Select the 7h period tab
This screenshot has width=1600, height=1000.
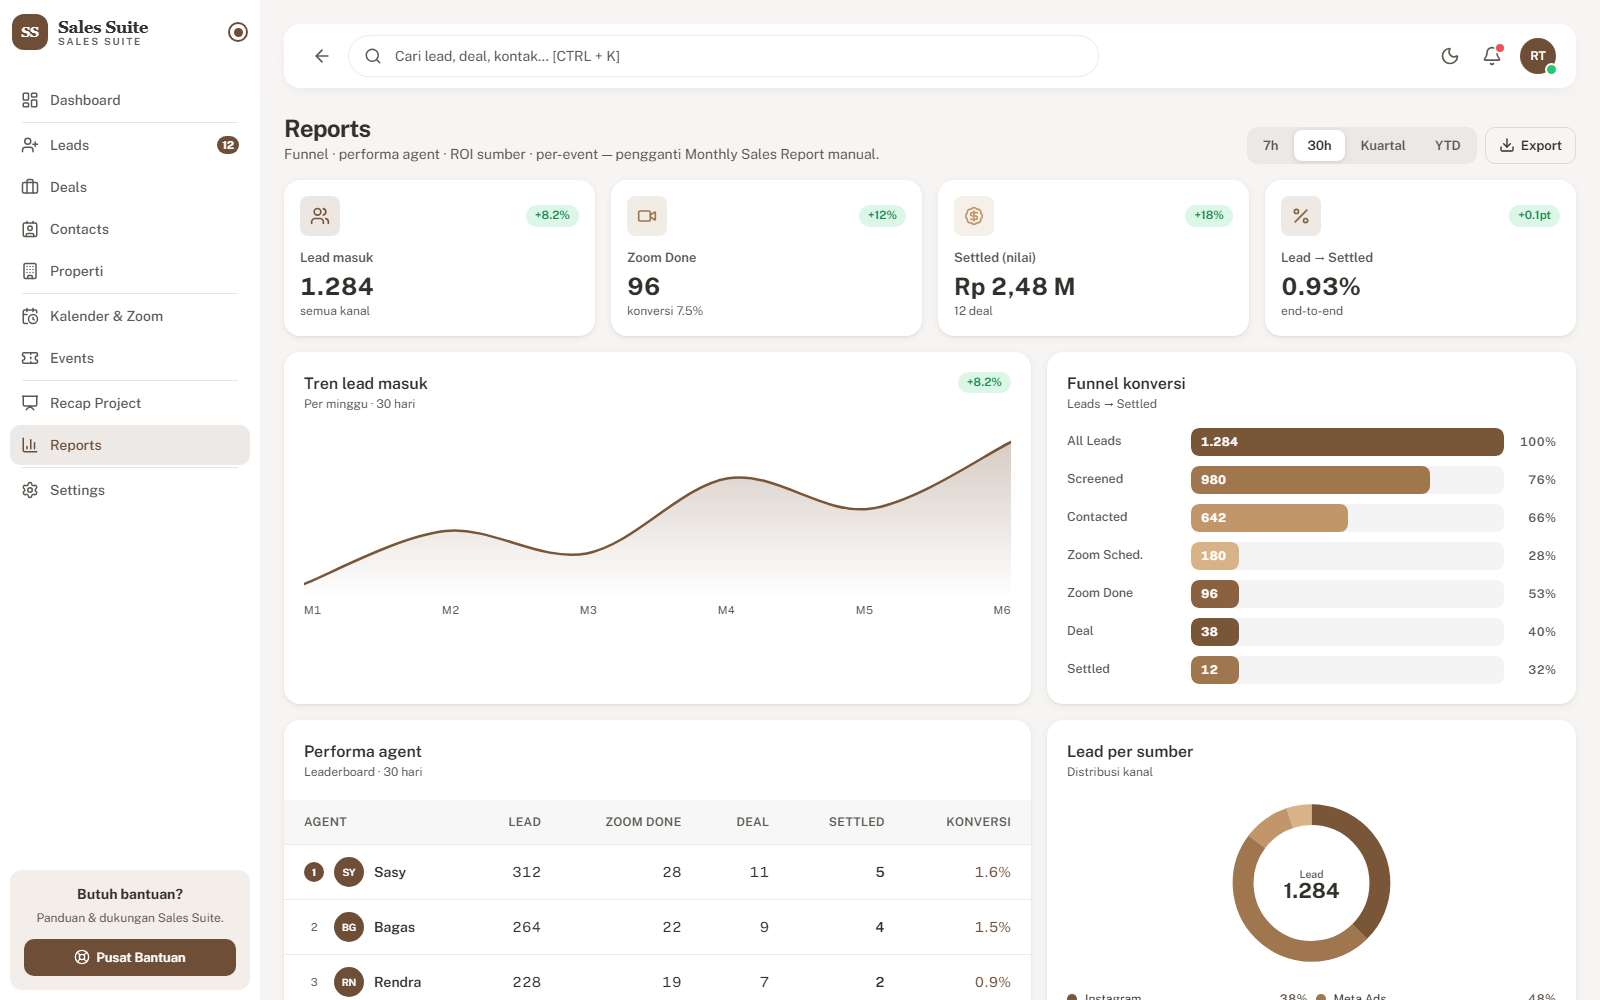(1271, 146)
